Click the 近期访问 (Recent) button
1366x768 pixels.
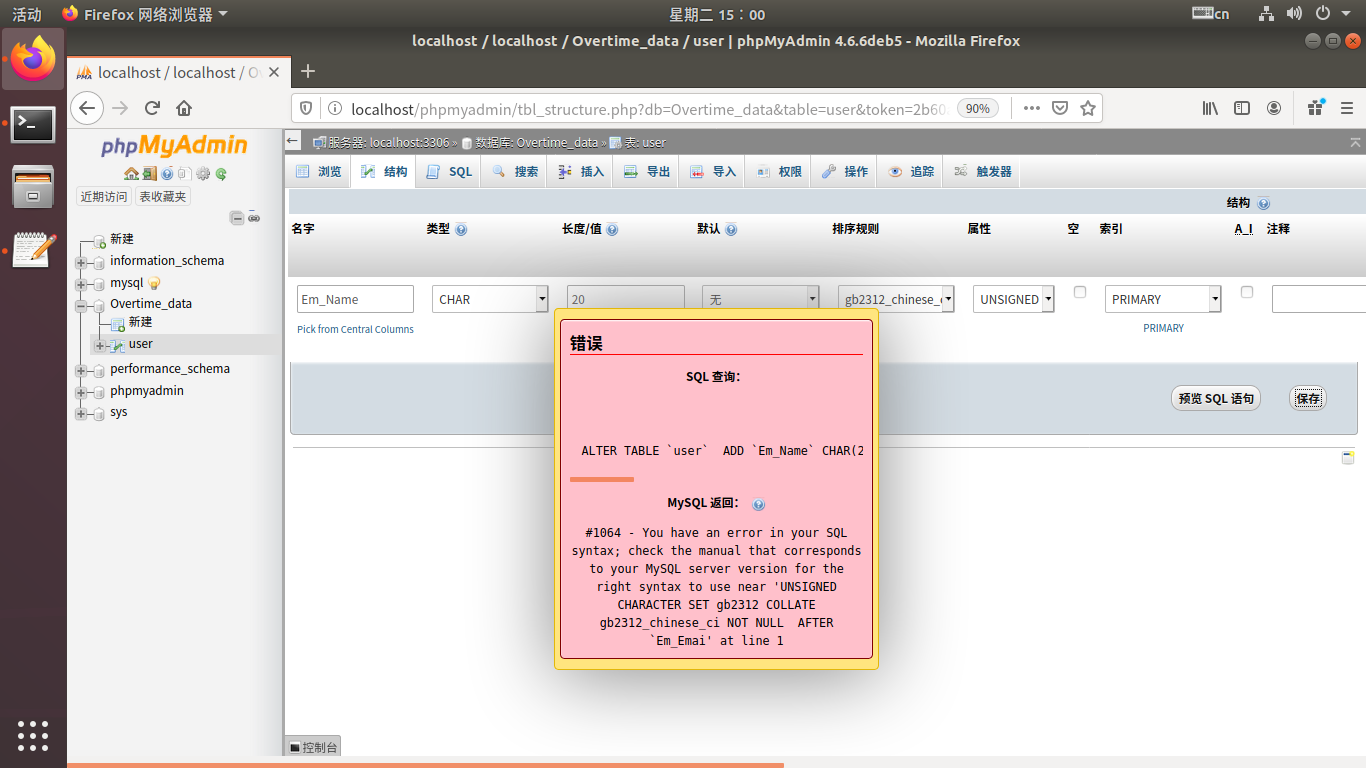click(104, 197)
